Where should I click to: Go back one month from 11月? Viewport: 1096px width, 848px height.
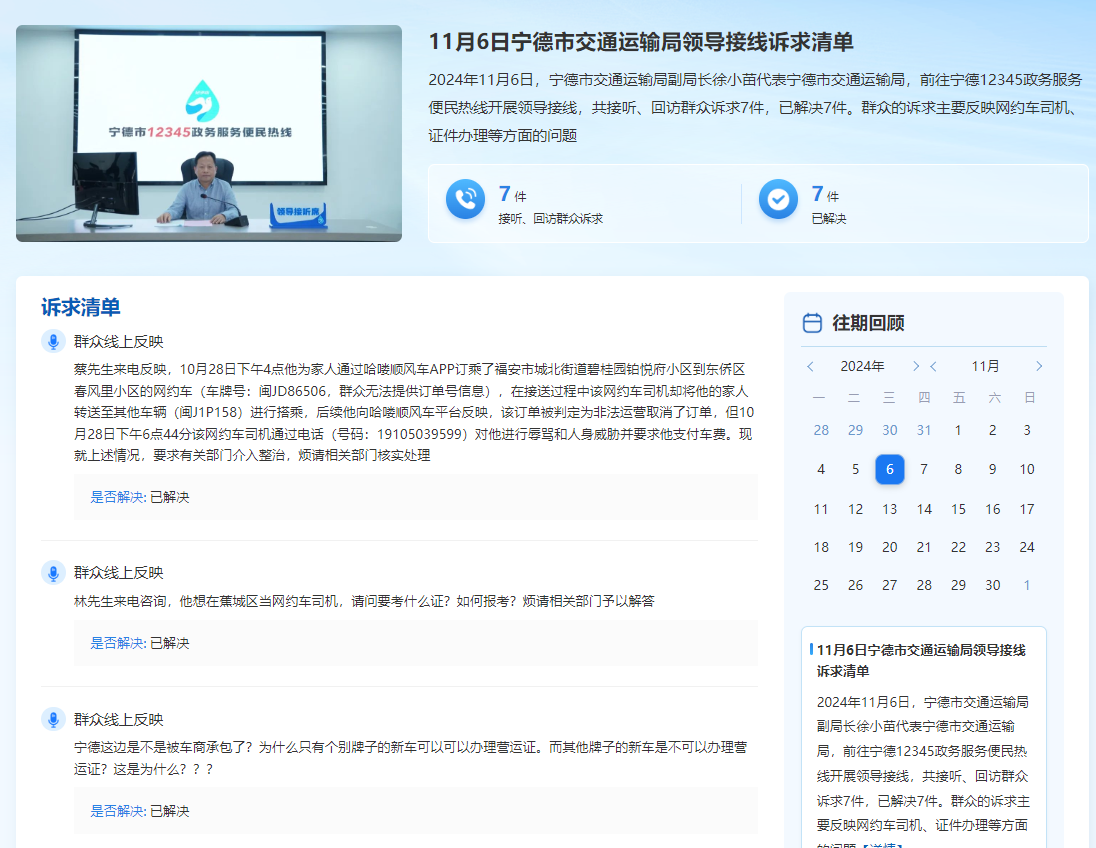(x=933, y=366)
